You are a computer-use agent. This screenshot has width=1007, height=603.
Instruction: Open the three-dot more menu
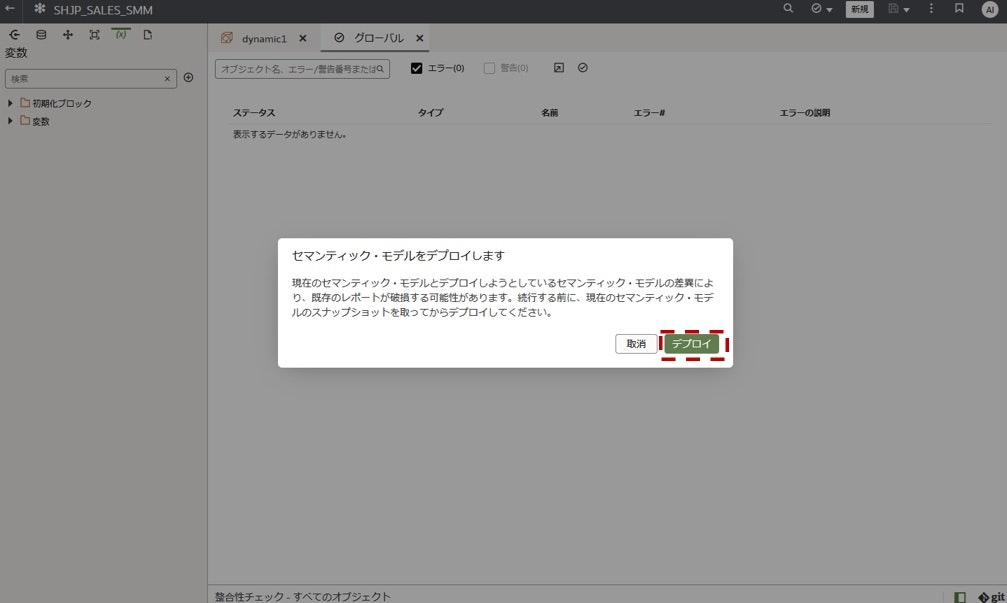[x=931, y=9]
